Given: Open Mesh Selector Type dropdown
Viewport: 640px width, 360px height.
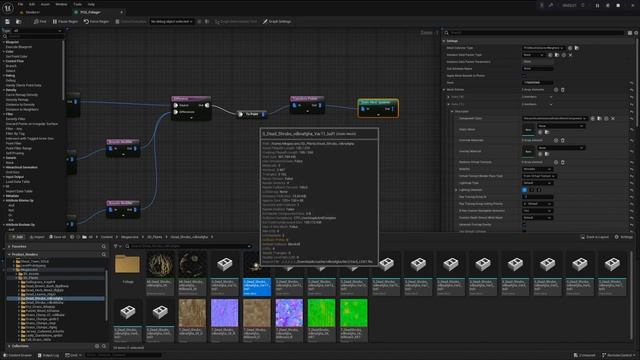Looking at the screenshot, I should coord(543,48).
